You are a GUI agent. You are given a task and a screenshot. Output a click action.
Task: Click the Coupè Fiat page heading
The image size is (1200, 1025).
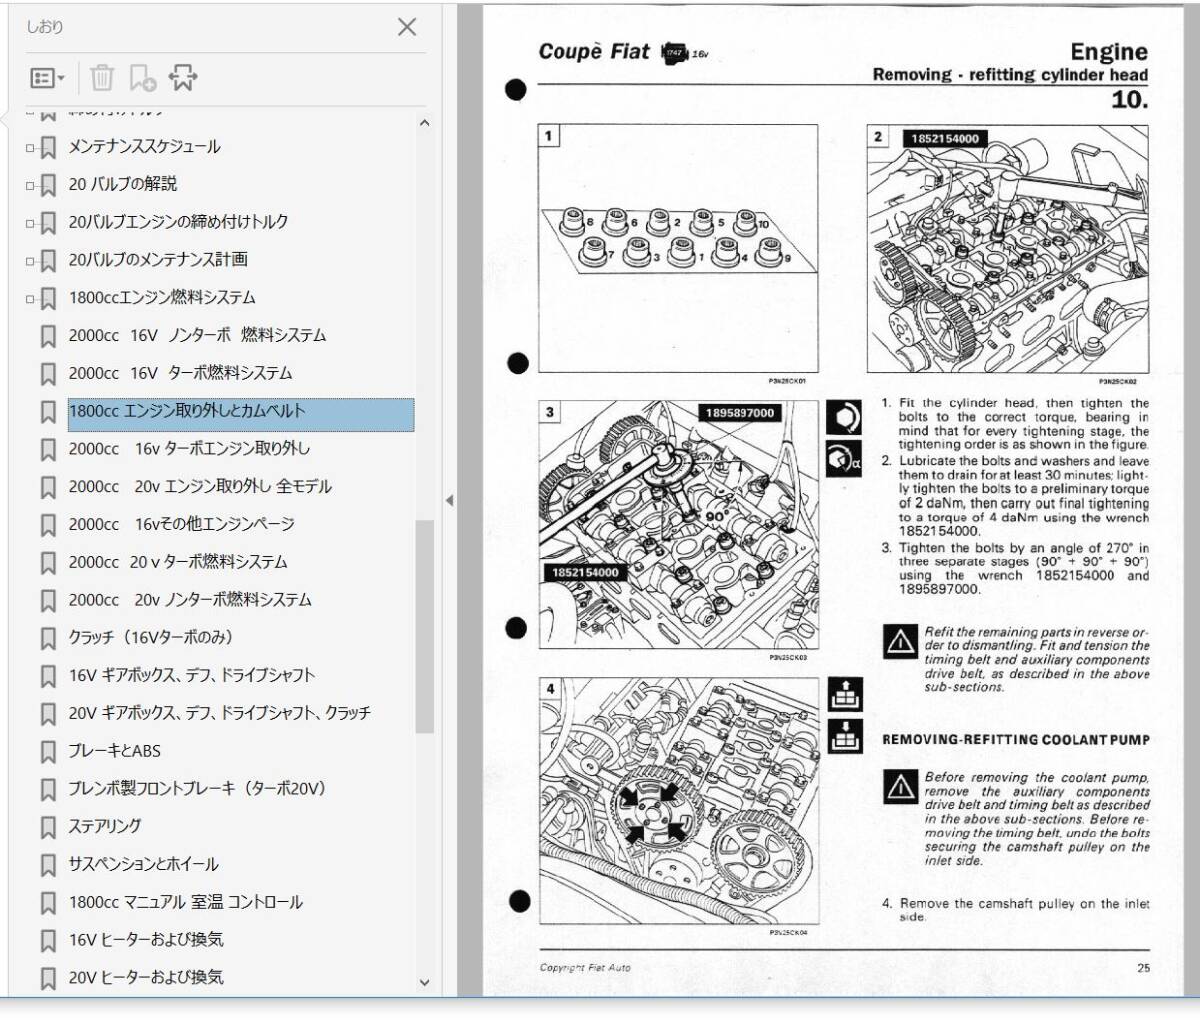(x=594, y=51)
